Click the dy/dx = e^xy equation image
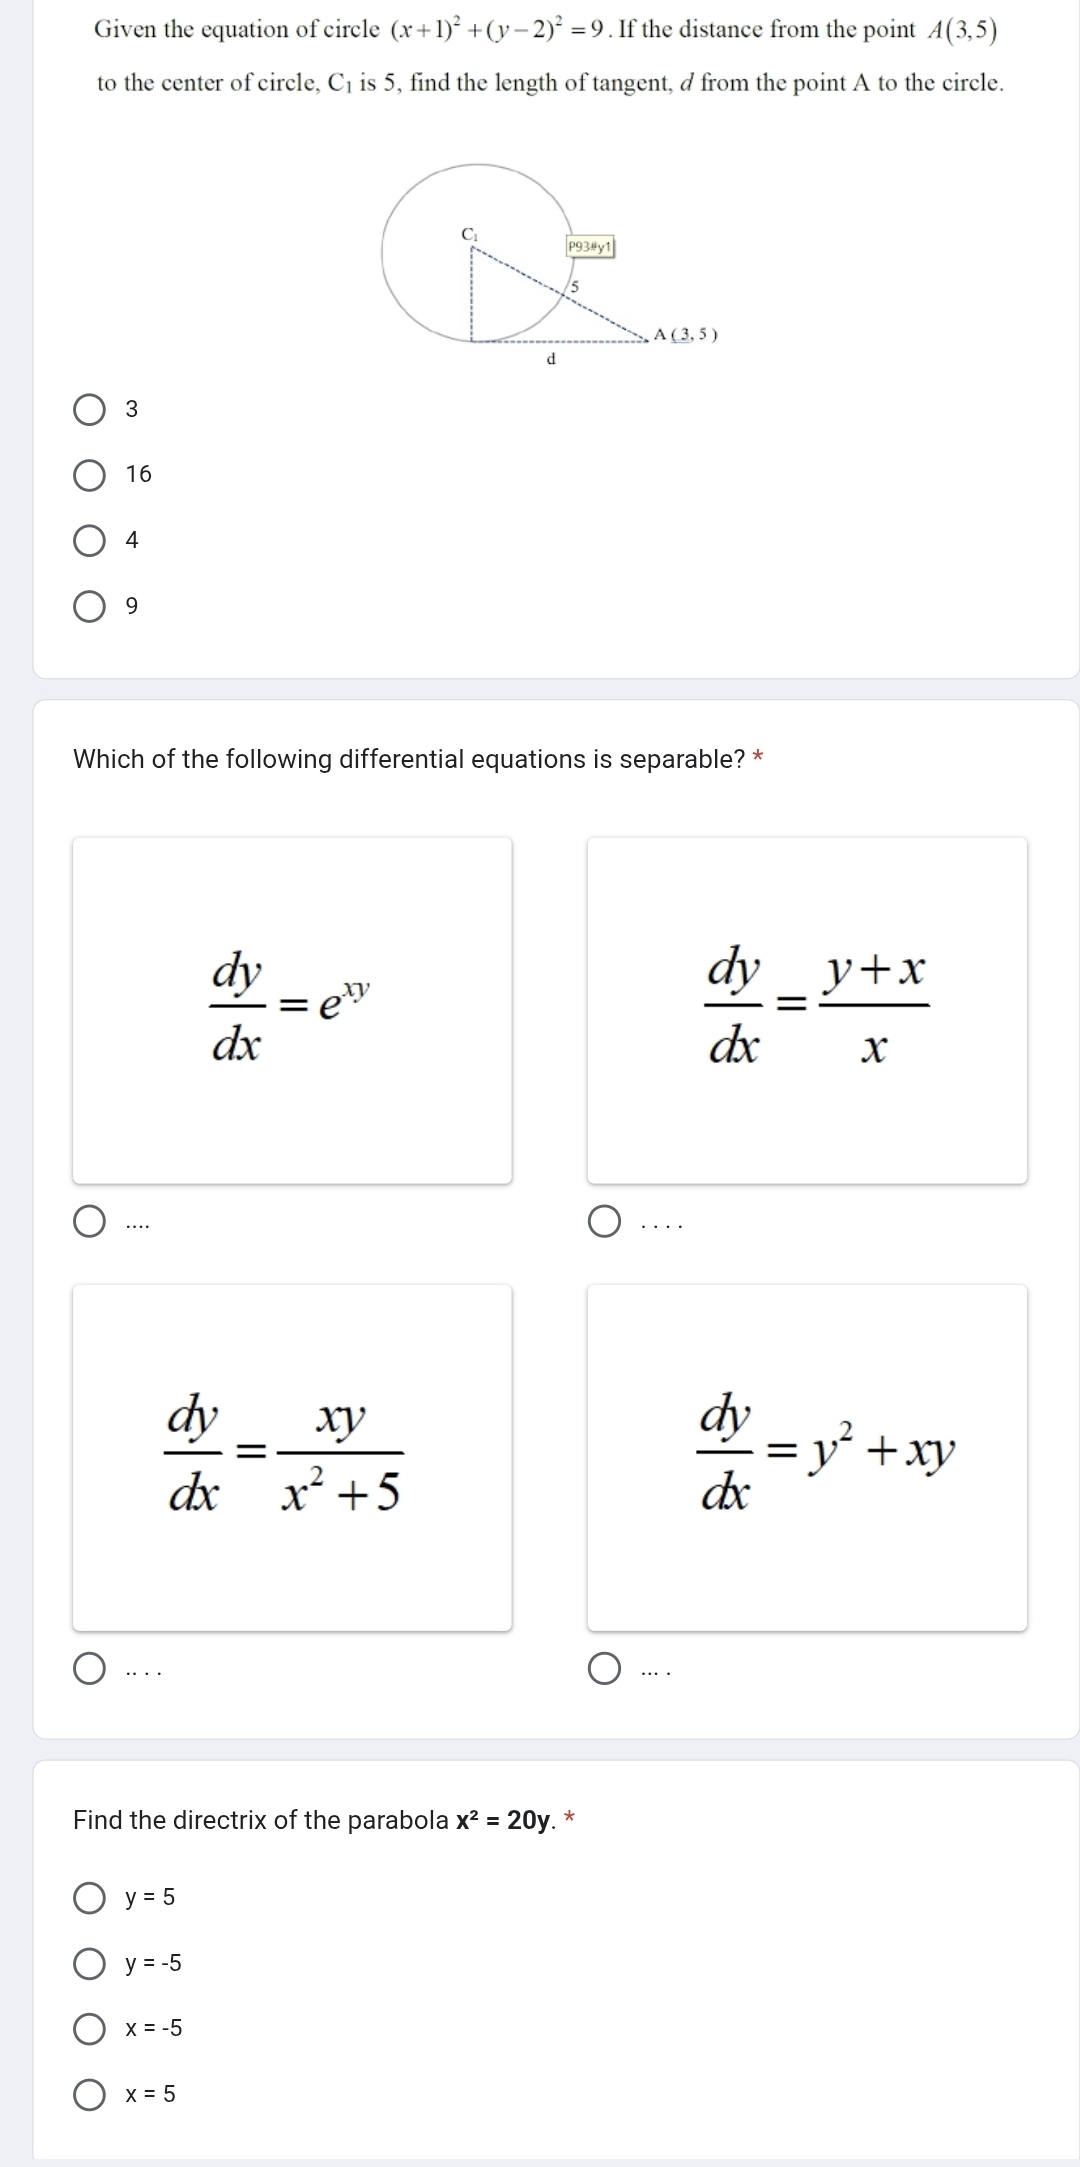Screen dimensions: 1080x2167 [292, 1010]
